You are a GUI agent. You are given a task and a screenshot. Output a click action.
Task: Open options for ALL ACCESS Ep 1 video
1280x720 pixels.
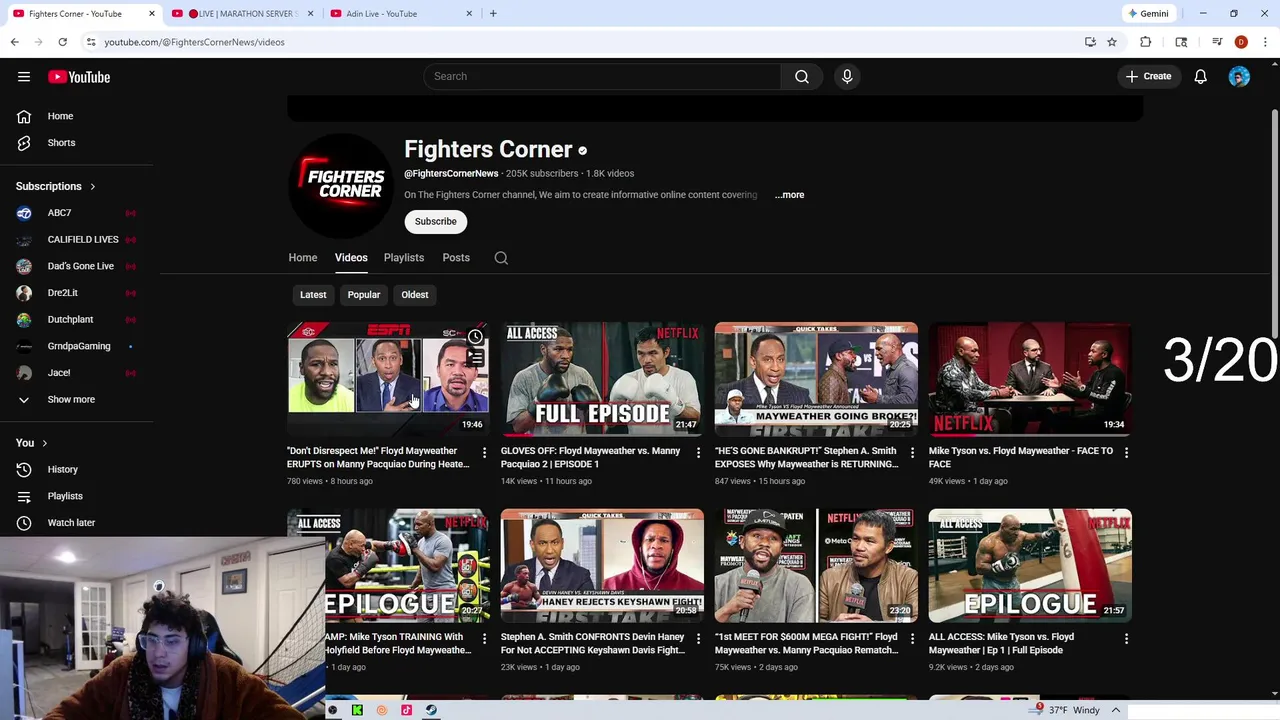point(1126,639)
